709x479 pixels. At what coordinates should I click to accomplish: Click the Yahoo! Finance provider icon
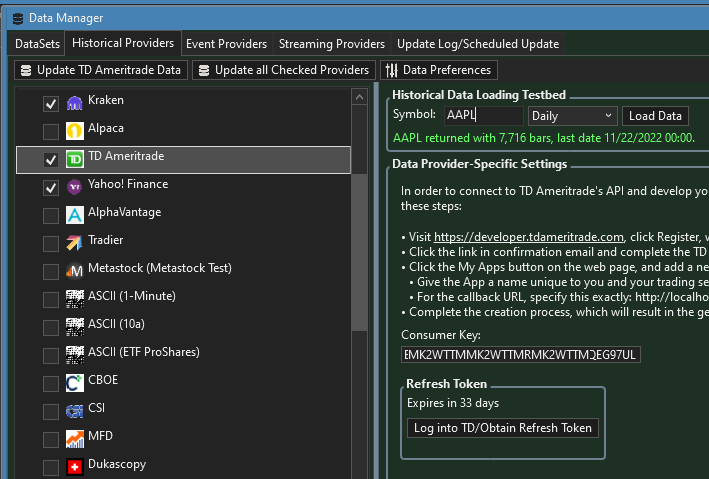click(74, 187)
